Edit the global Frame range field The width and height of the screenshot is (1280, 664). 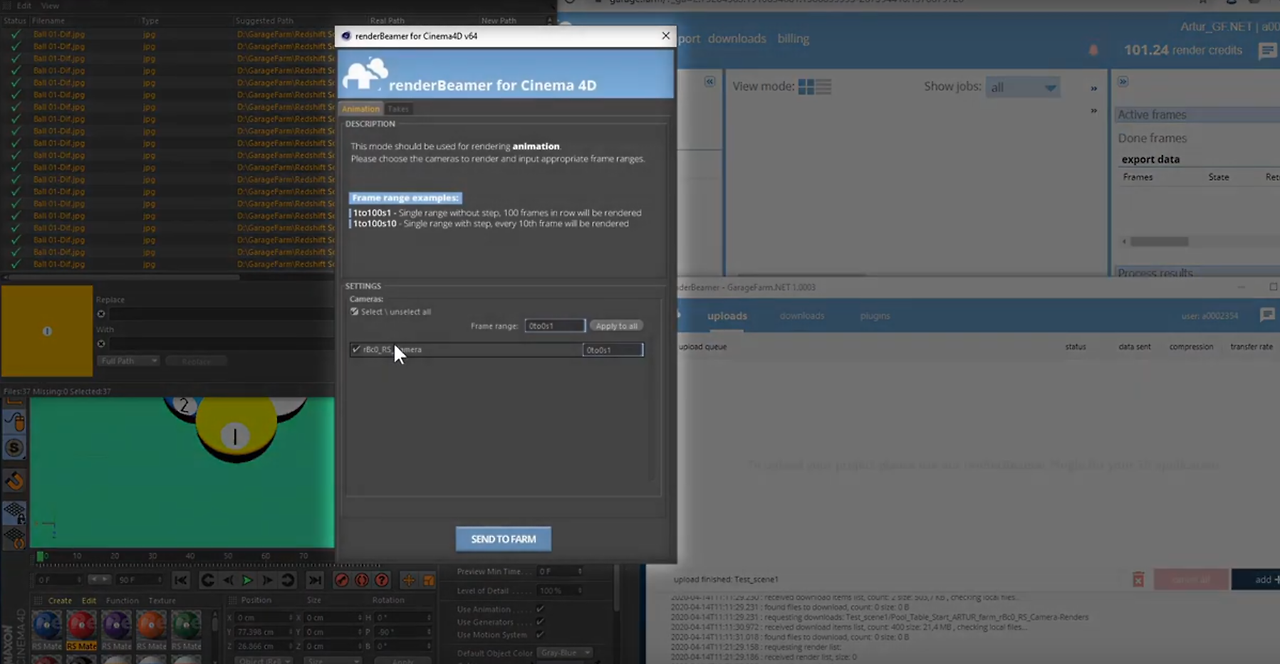click(554, 326)
